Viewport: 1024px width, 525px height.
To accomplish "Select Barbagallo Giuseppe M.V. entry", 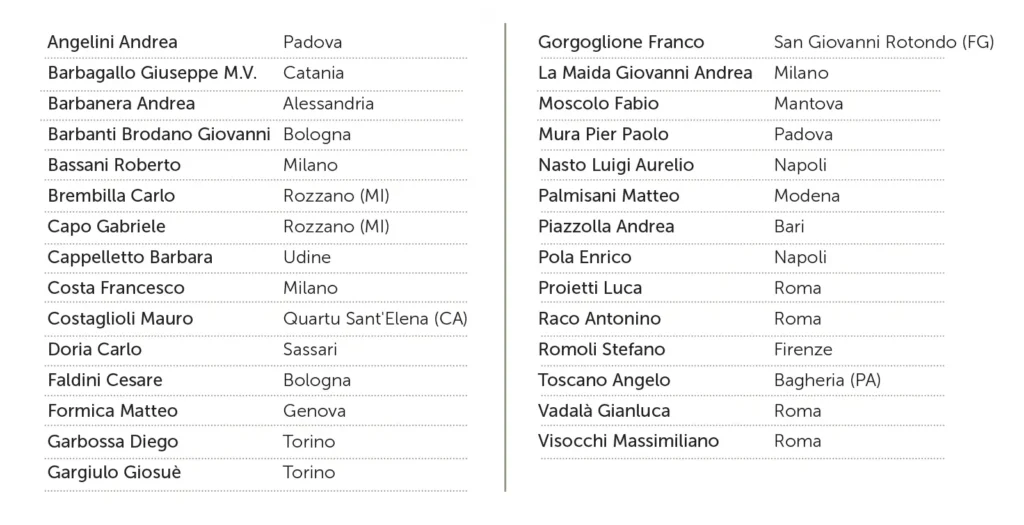I will tap(152, 73).
